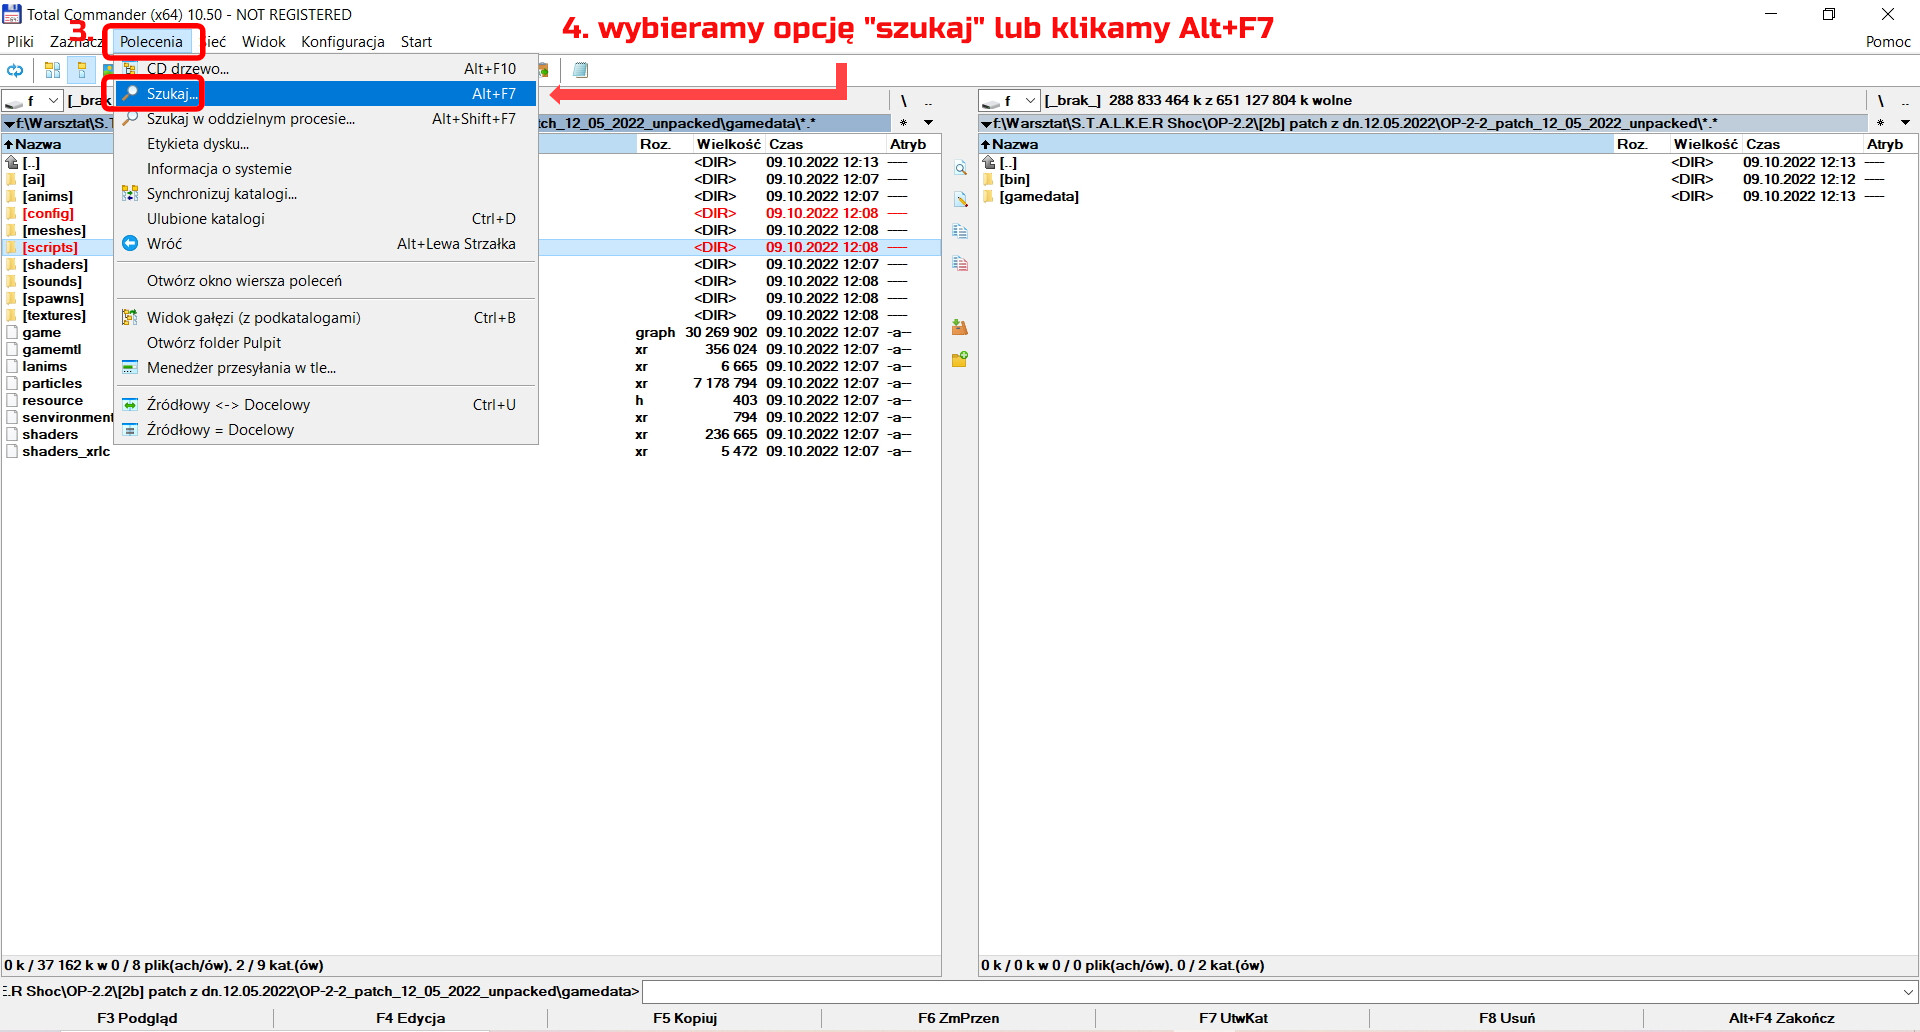
Task: Open the Widok menu
Action: click(x=263, y=42)
